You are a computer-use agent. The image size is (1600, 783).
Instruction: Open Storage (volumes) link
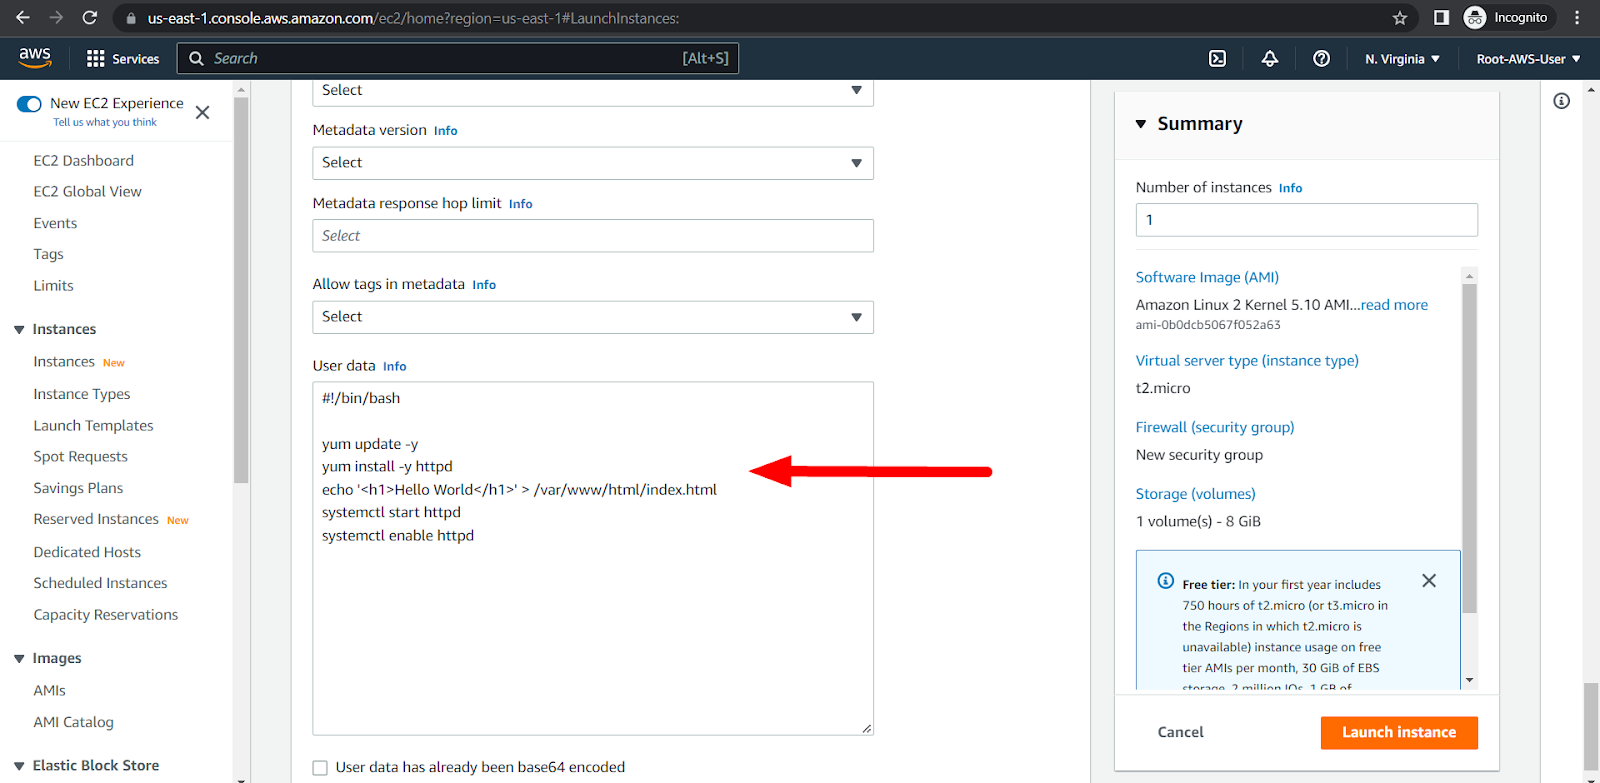pyautogui.click(x=1195, y=495)
